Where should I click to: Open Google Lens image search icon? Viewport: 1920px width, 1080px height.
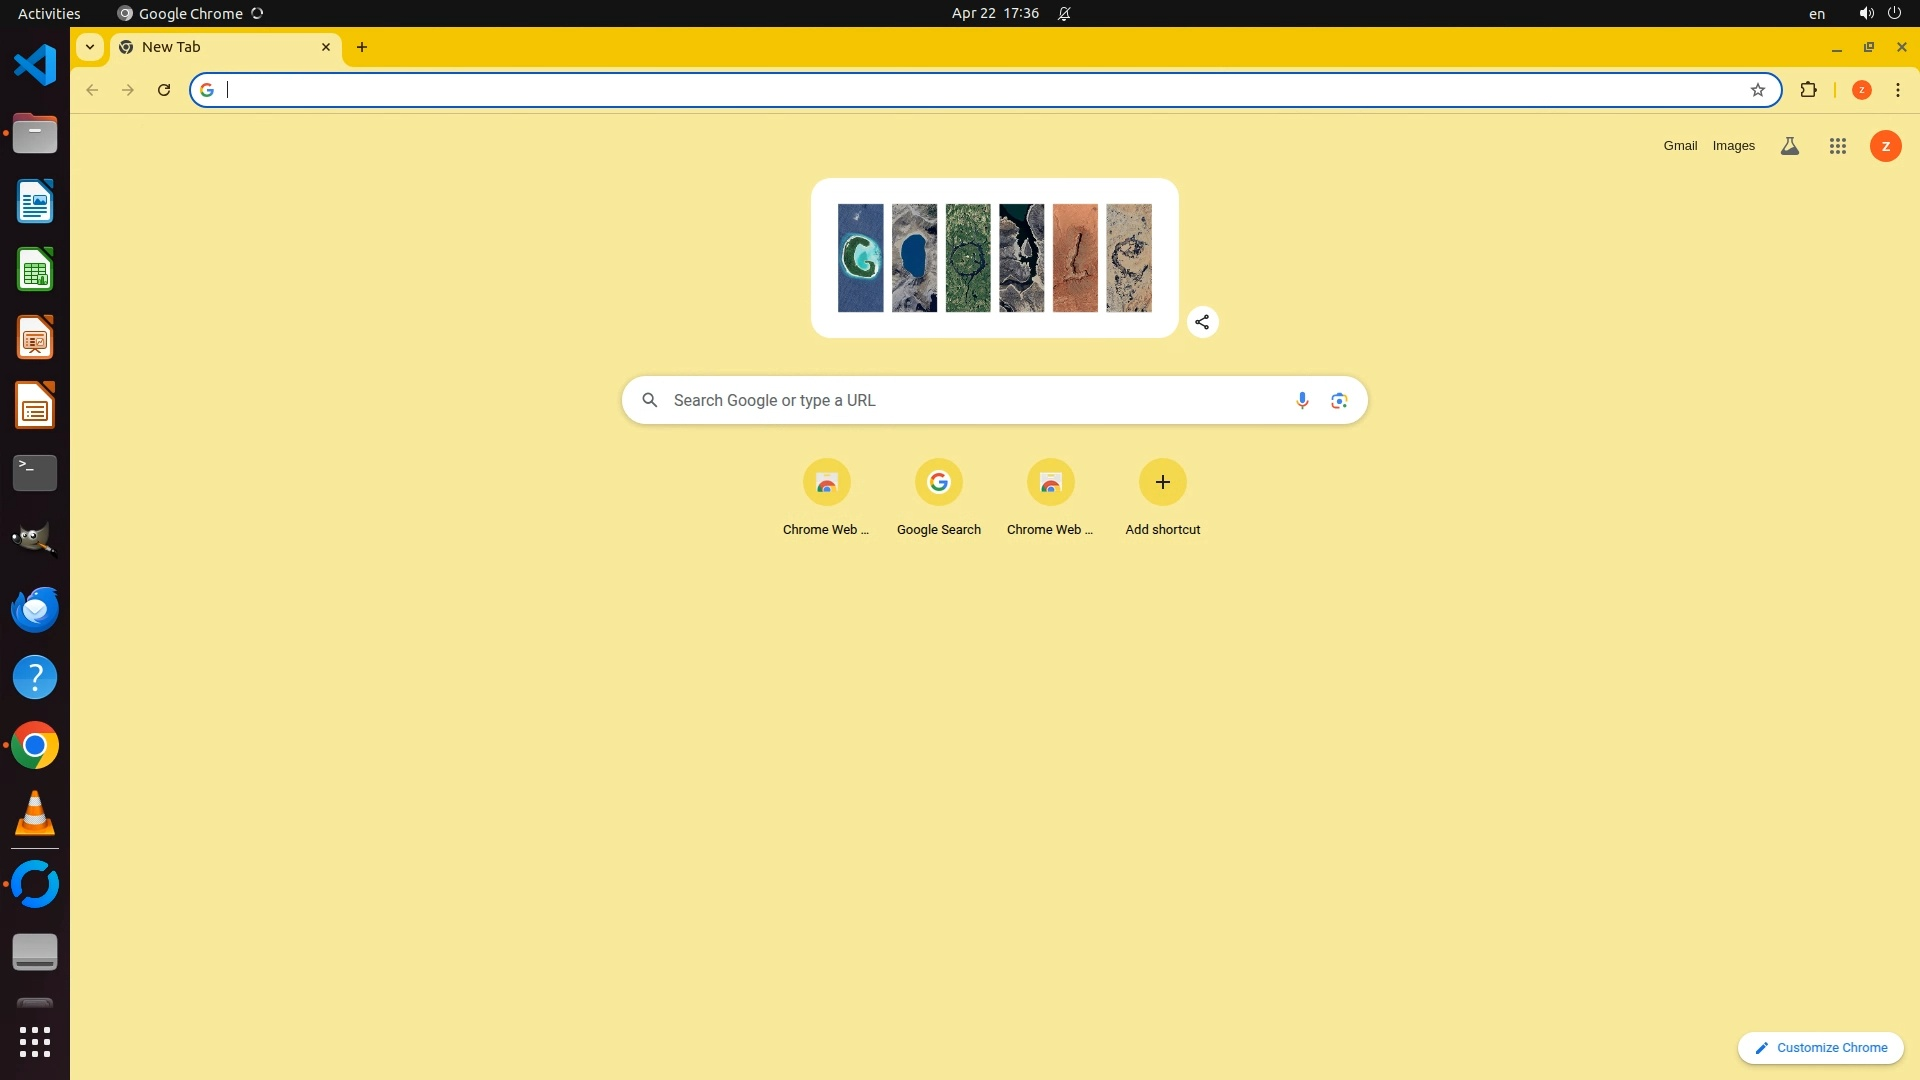coord(1339,401)
